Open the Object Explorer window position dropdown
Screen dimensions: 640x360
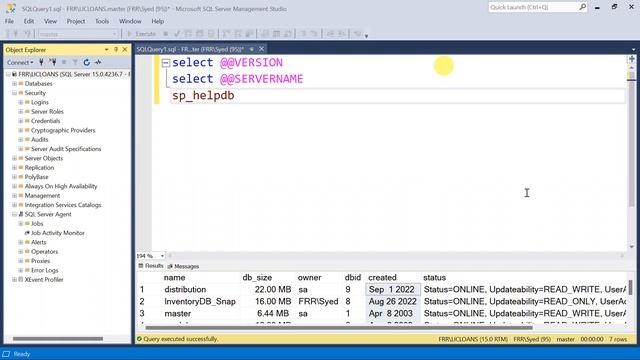pos(107,49)
